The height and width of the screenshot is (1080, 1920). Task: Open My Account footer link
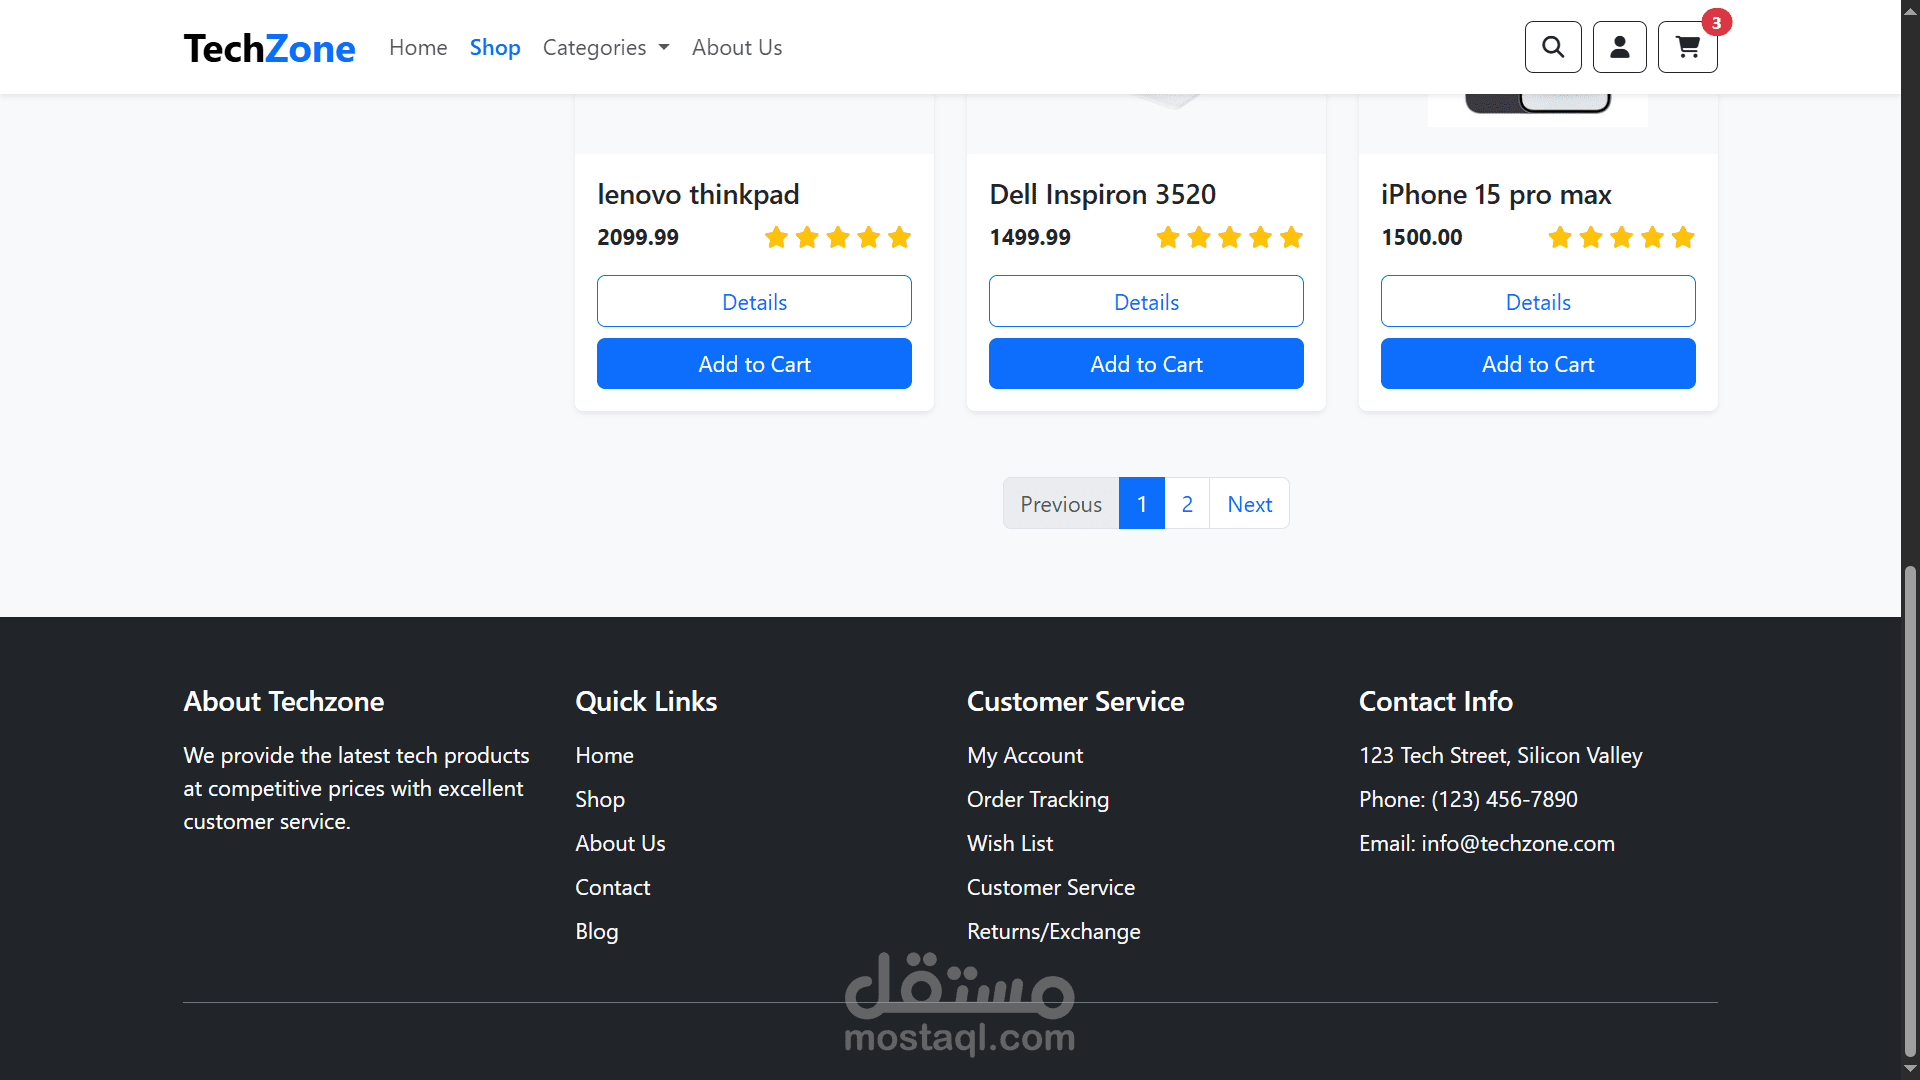click(x=1025, y=755)
